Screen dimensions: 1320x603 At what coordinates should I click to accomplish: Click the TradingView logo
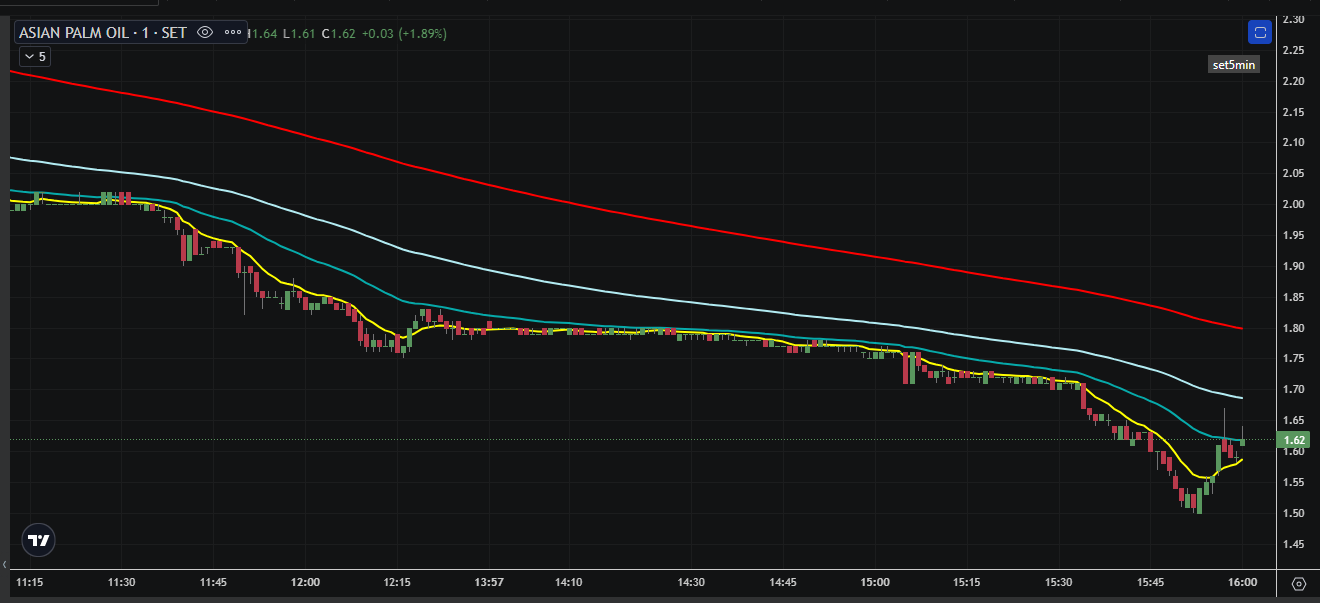38,540
